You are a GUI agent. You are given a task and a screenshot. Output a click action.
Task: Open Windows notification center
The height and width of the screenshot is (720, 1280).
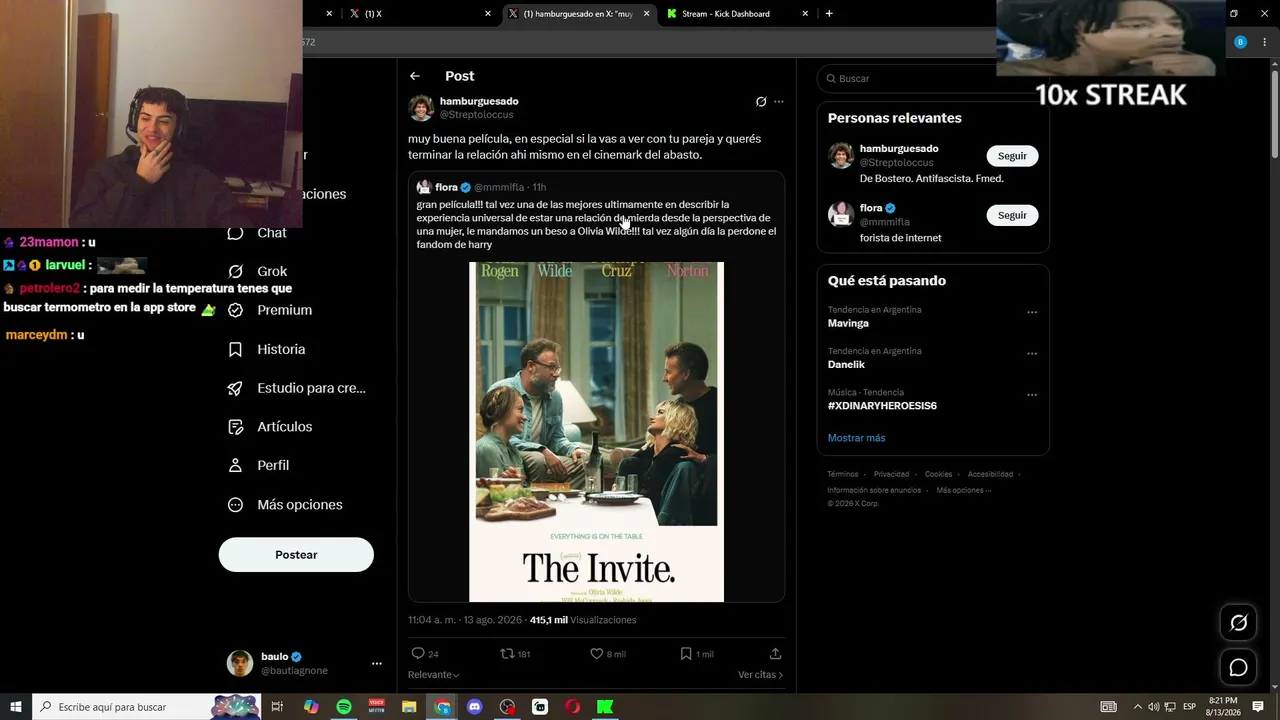tap(1258, 707)
